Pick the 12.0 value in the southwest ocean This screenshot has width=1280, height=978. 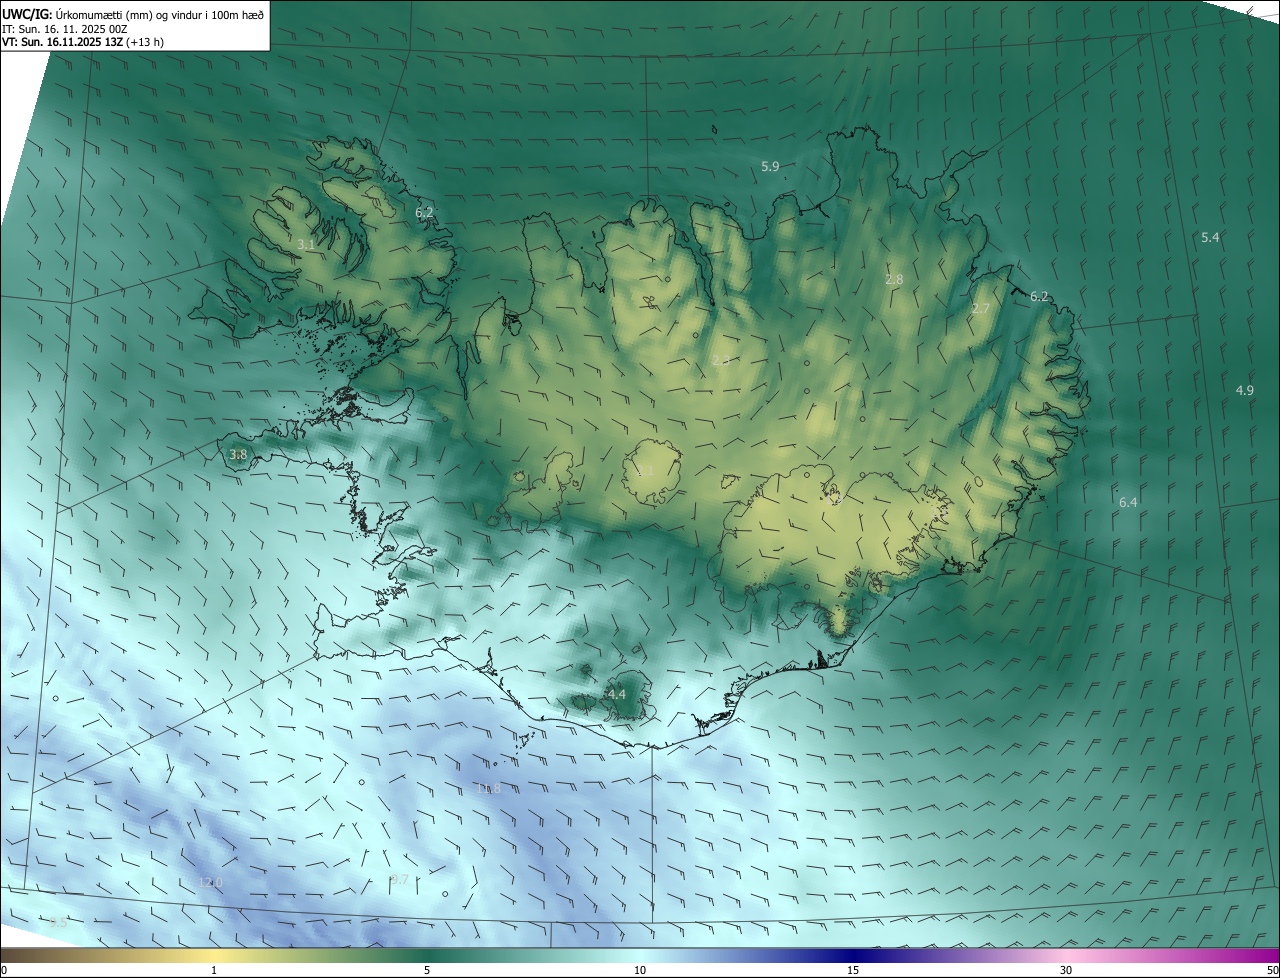(x=210, y=882)
